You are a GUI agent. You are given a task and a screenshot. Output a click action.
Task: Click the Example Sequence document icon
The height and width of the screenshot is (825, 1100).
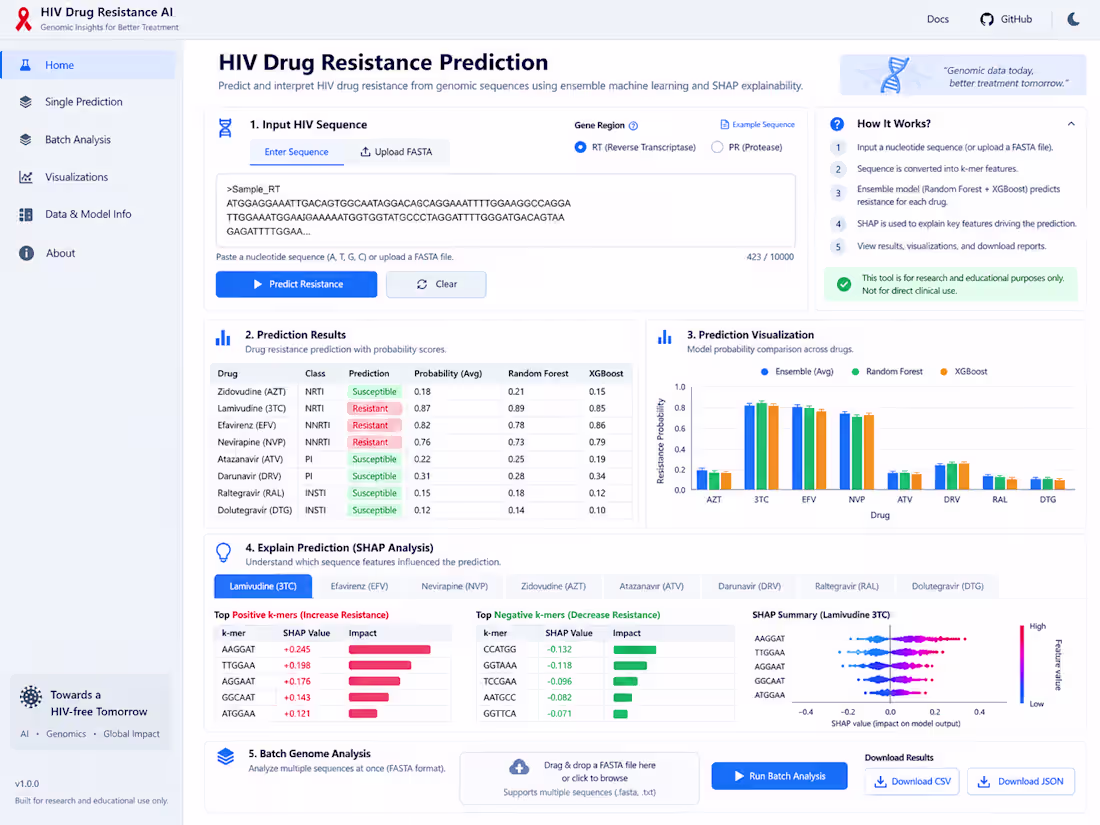pyautogui.click(x=725, y=124)
